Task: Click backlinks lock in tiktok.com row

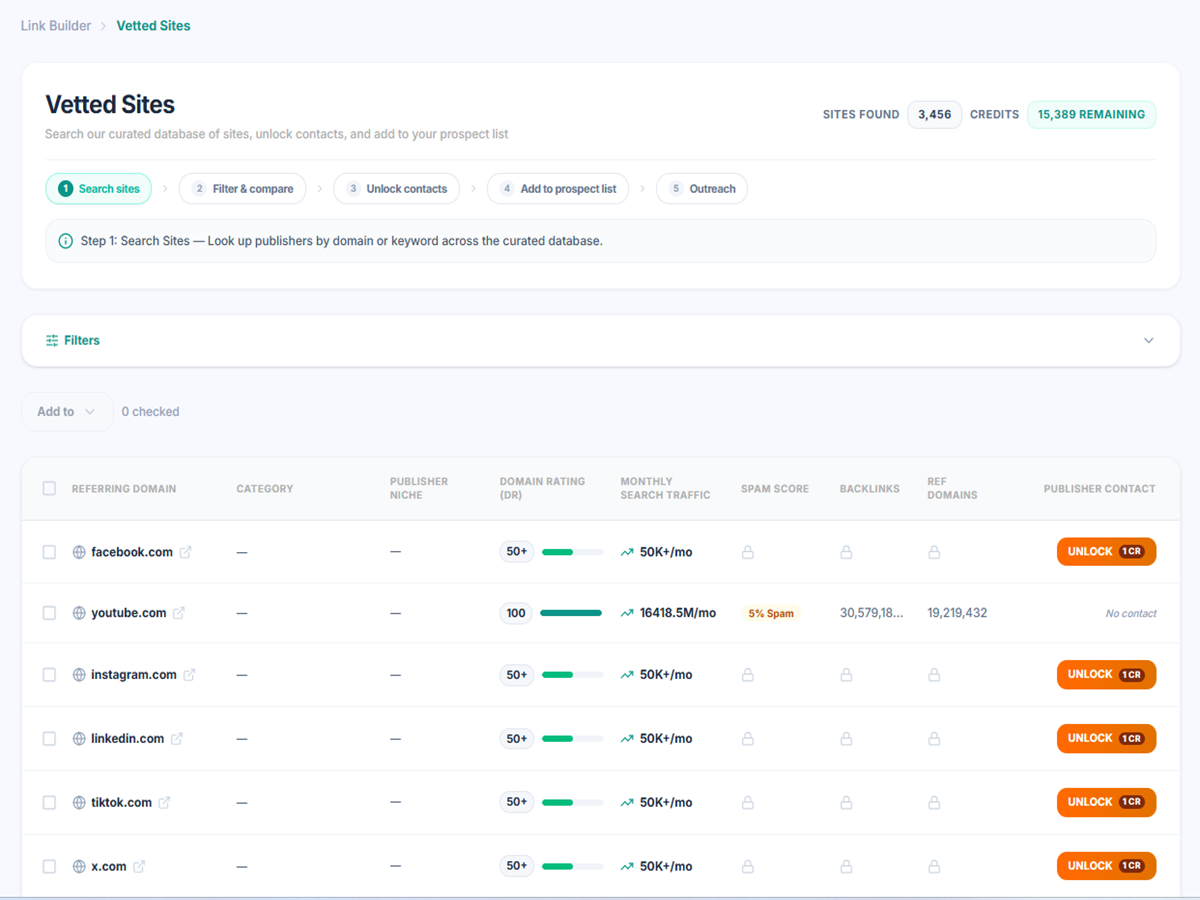Action: pos(846,803)
